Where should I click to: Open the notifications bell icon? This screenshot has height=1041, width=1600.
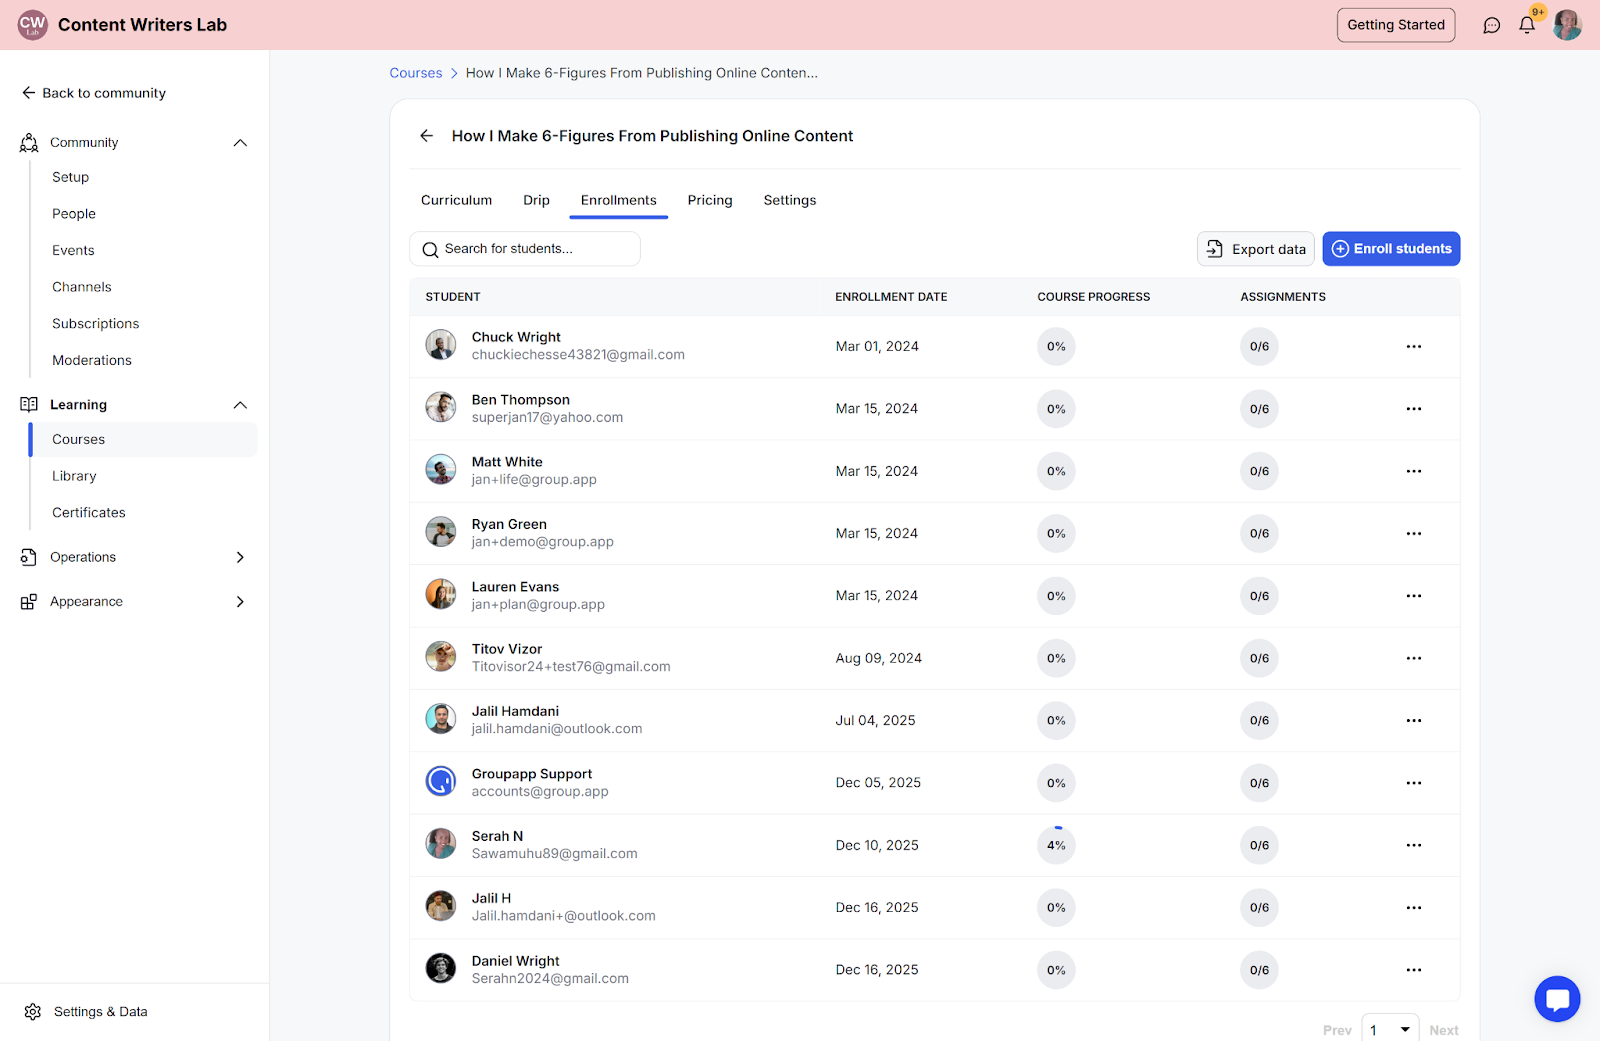[1526, 25]
